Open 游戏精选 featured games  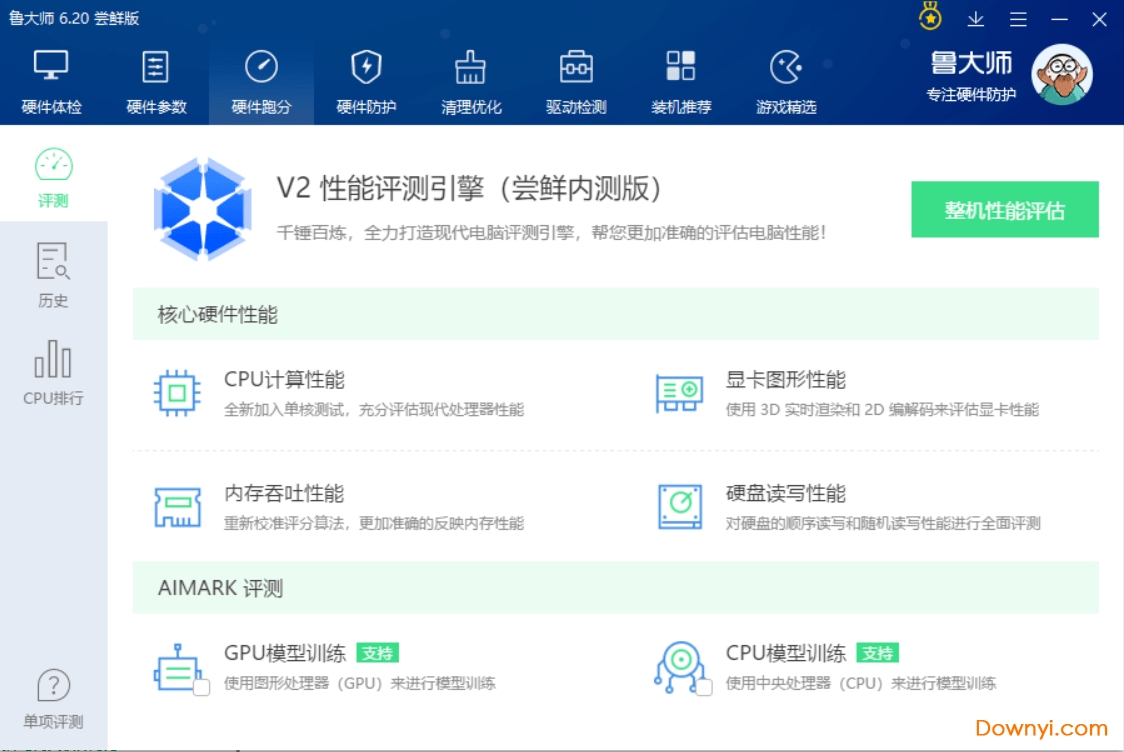pos(787,80)
